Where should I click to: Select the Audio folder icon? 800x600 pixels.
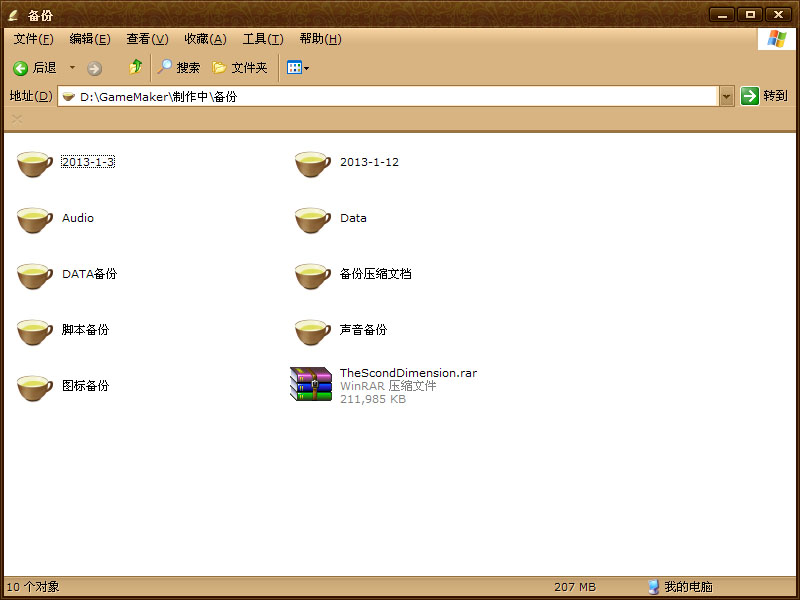(35, 220)
